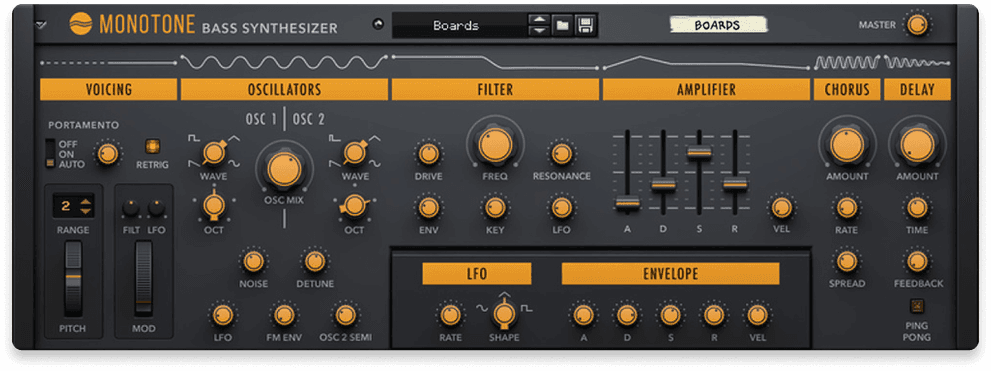The height and width of the screenshot is (371, 991).
Task: Toggle the RETRIG button
Action: point(152,147)
